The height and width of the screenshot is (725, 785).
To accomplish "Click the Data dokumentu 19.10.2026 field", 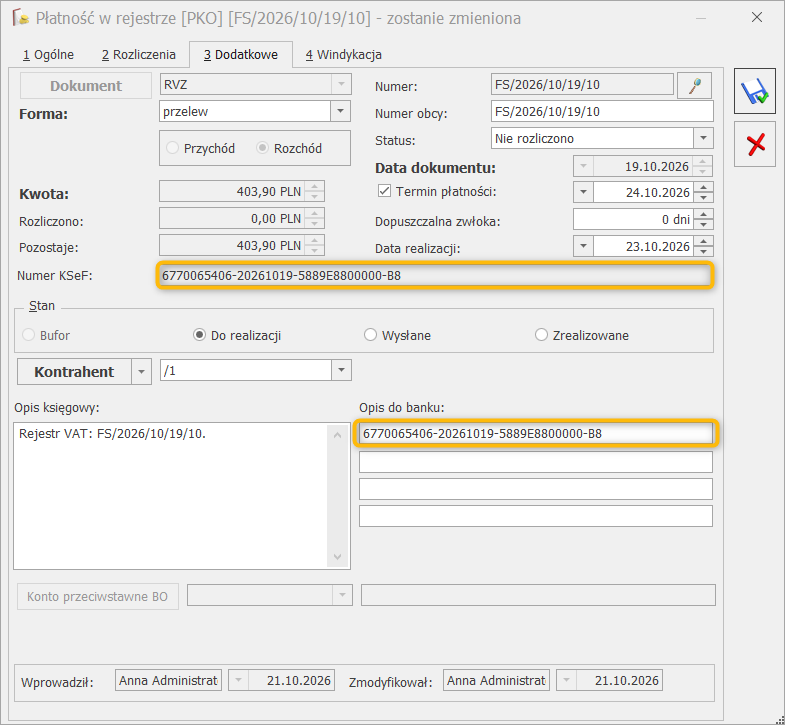I will point(643,166).
